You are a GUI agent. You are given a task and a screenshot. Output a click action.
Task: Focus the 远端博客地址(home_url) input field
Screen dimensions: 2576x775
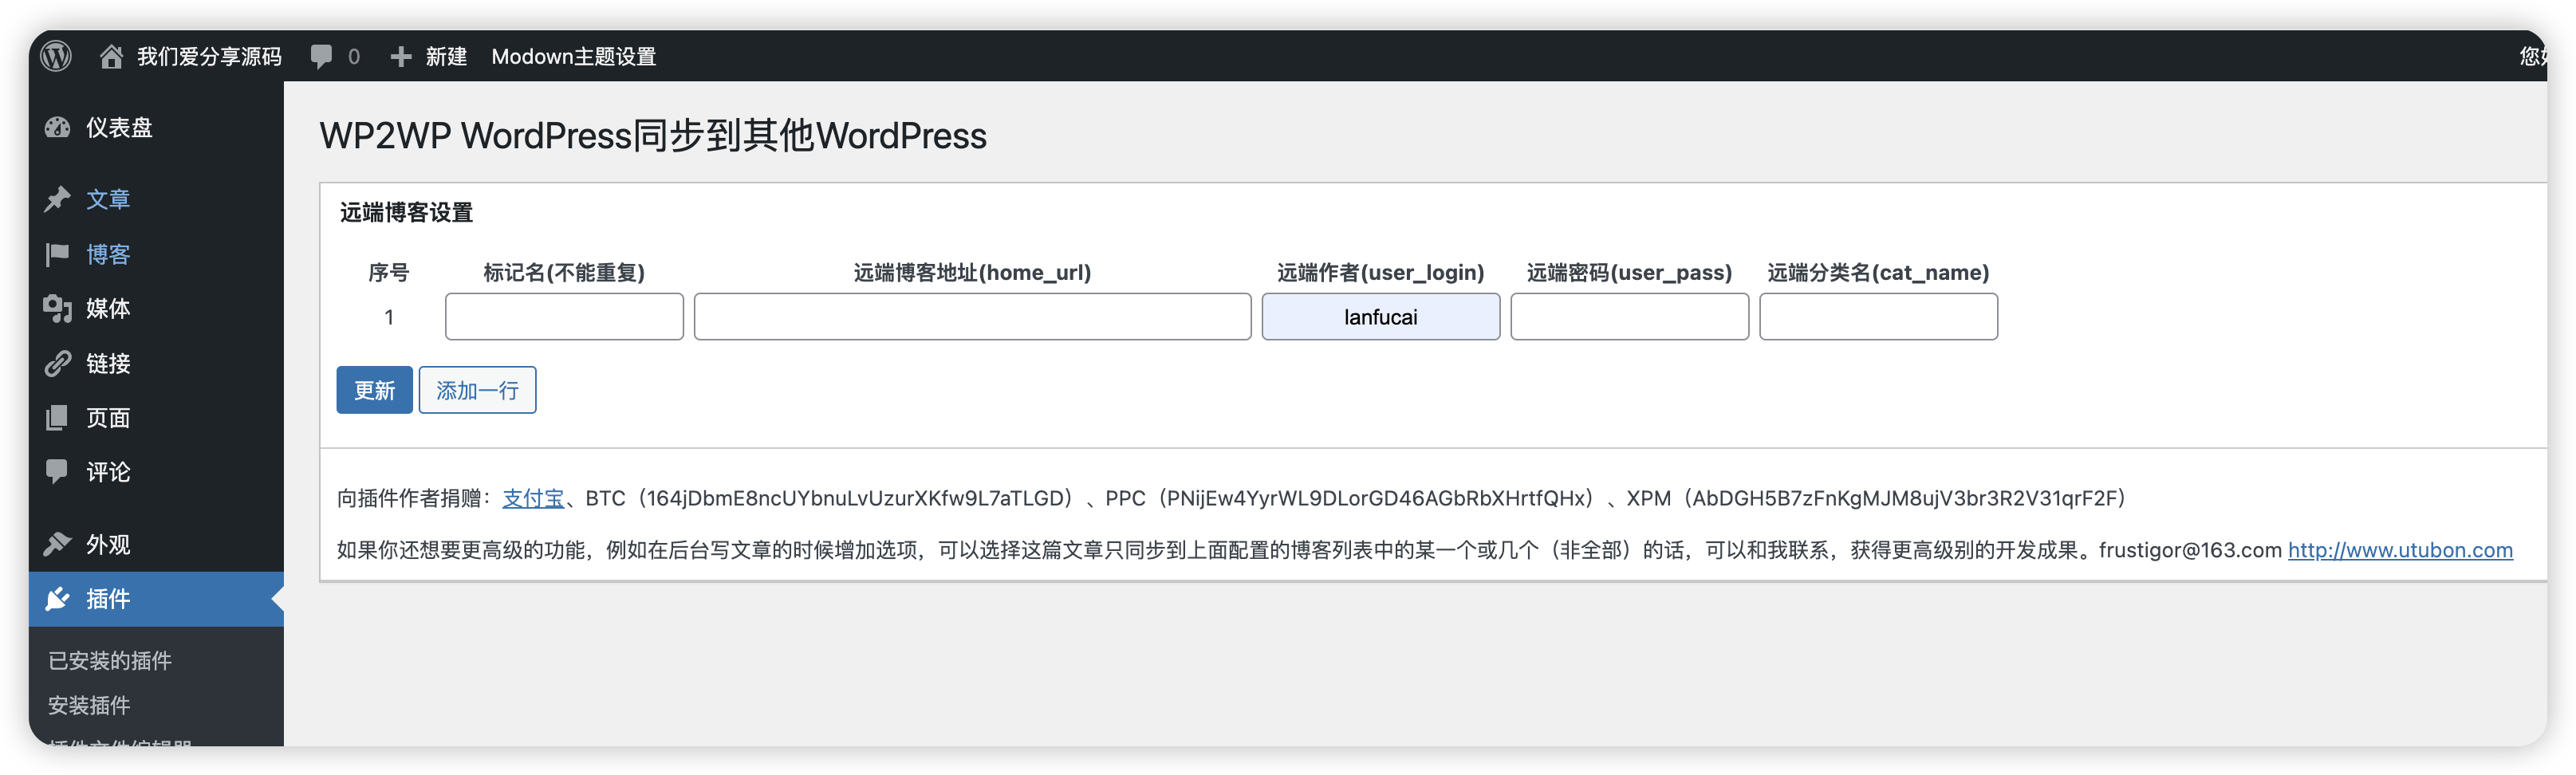972,317
